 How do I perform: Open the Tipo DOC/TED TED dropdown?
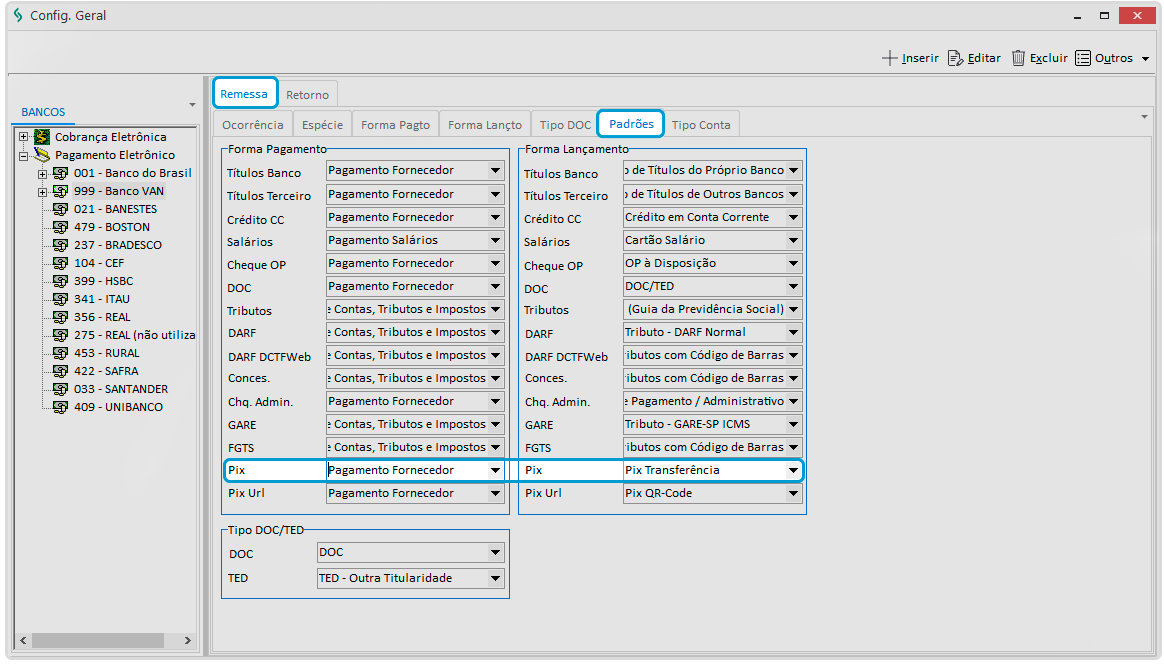[495, 579]
